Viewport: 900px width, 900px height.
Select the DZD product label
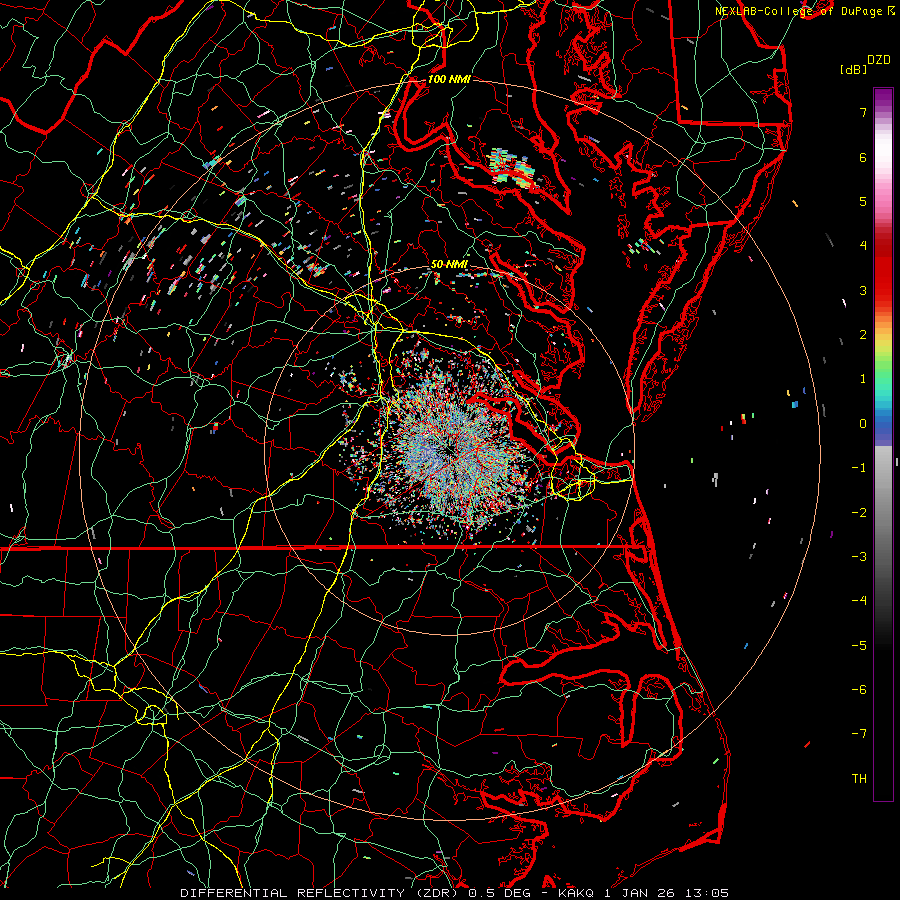pyautogui.click(x=878, y=60)
